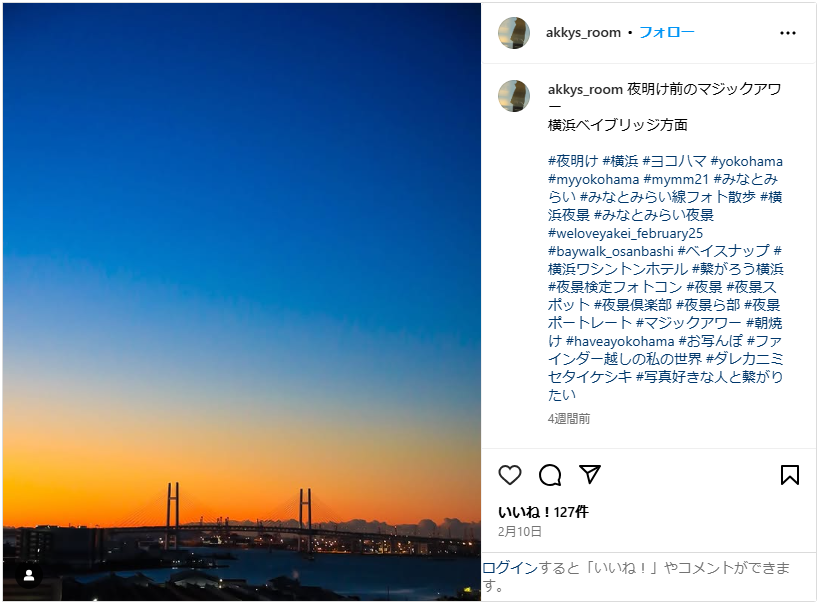The image size is (821, 606).
Task: Share post with paper plane icon
Action: (590, 474)
